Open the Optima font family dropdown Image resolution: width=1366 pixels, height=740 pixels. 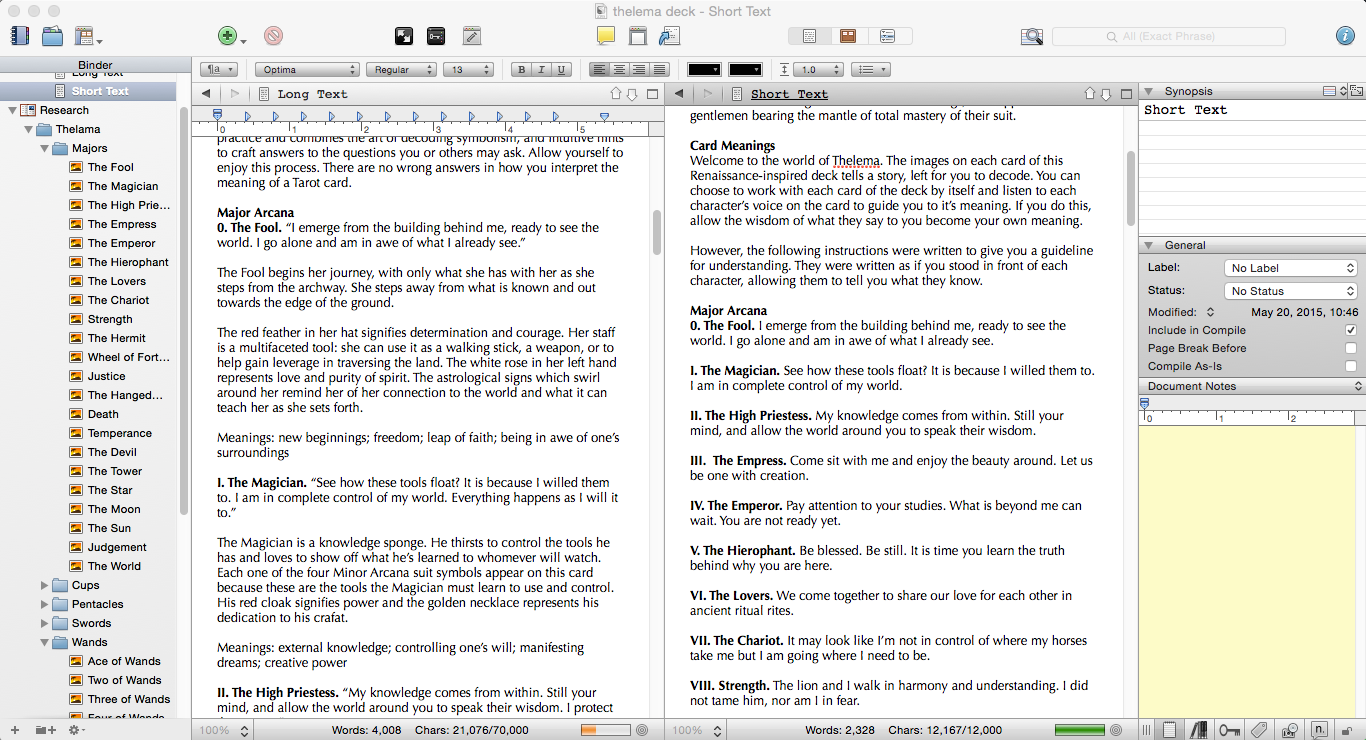307,70
